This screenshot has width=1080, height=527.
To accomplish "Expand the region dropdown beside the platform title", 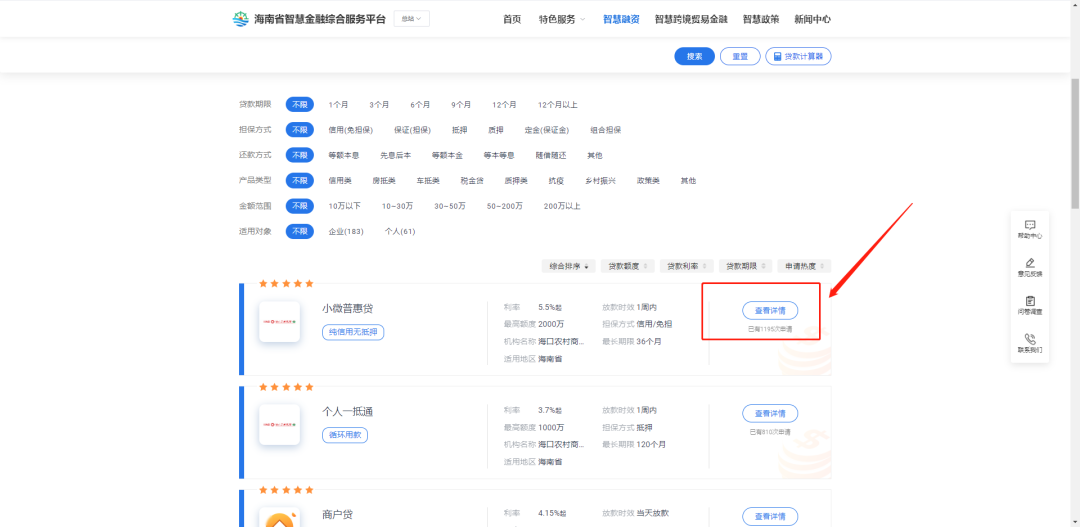I will [411, 19].
